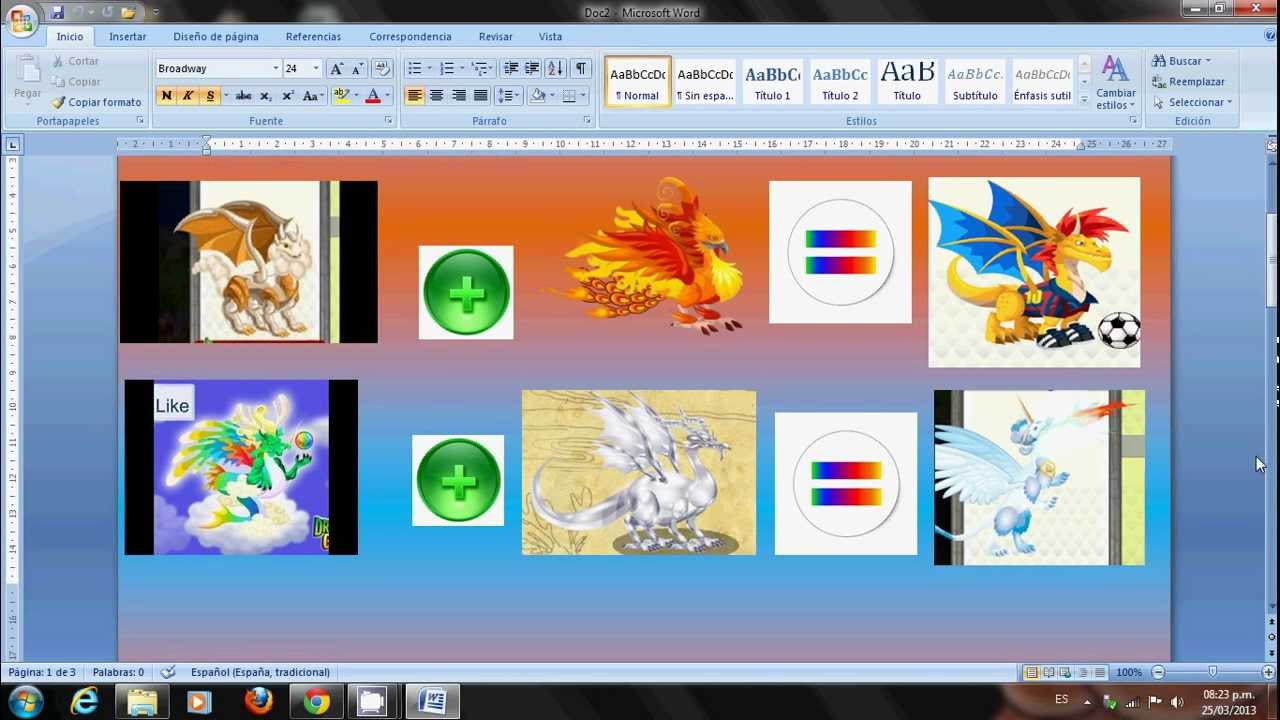Open Internet Explorer from taskbar
The height and width of the screenshot is (720, 1280).
(x=84, y=702)
